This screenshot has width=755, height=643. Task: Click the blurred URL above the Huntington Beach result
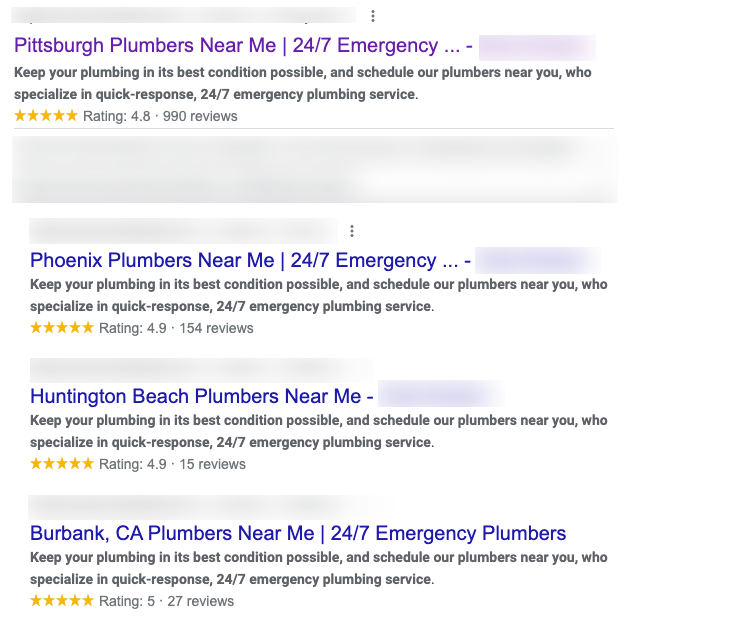point(200,369)
